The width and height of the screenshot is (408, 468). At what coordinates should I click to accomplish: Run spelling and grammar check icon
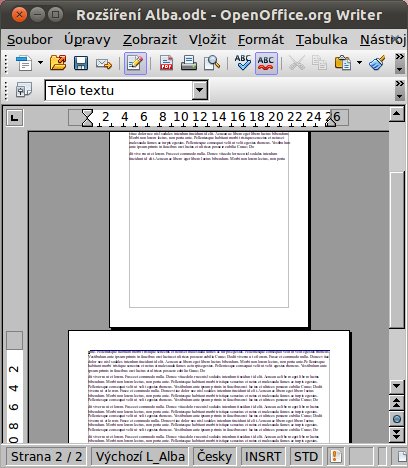pyautogui.click(x=243, y=62)
